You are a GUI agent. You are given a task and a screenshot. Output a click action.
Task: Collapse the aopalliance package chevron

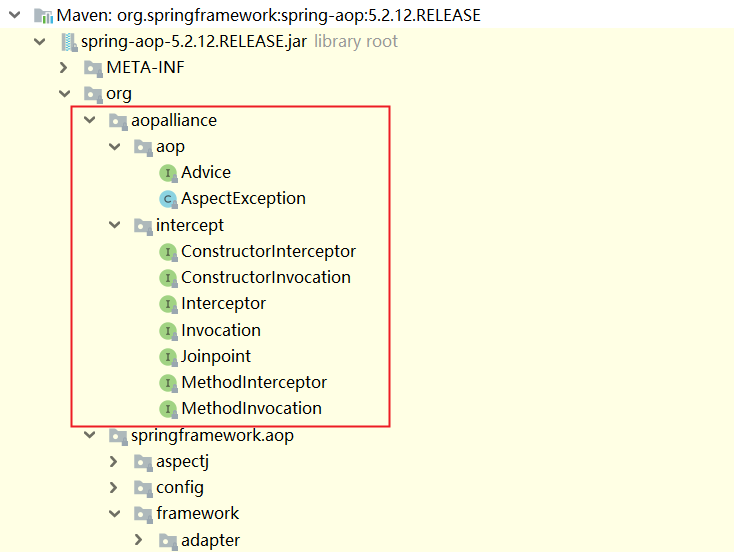89,120
